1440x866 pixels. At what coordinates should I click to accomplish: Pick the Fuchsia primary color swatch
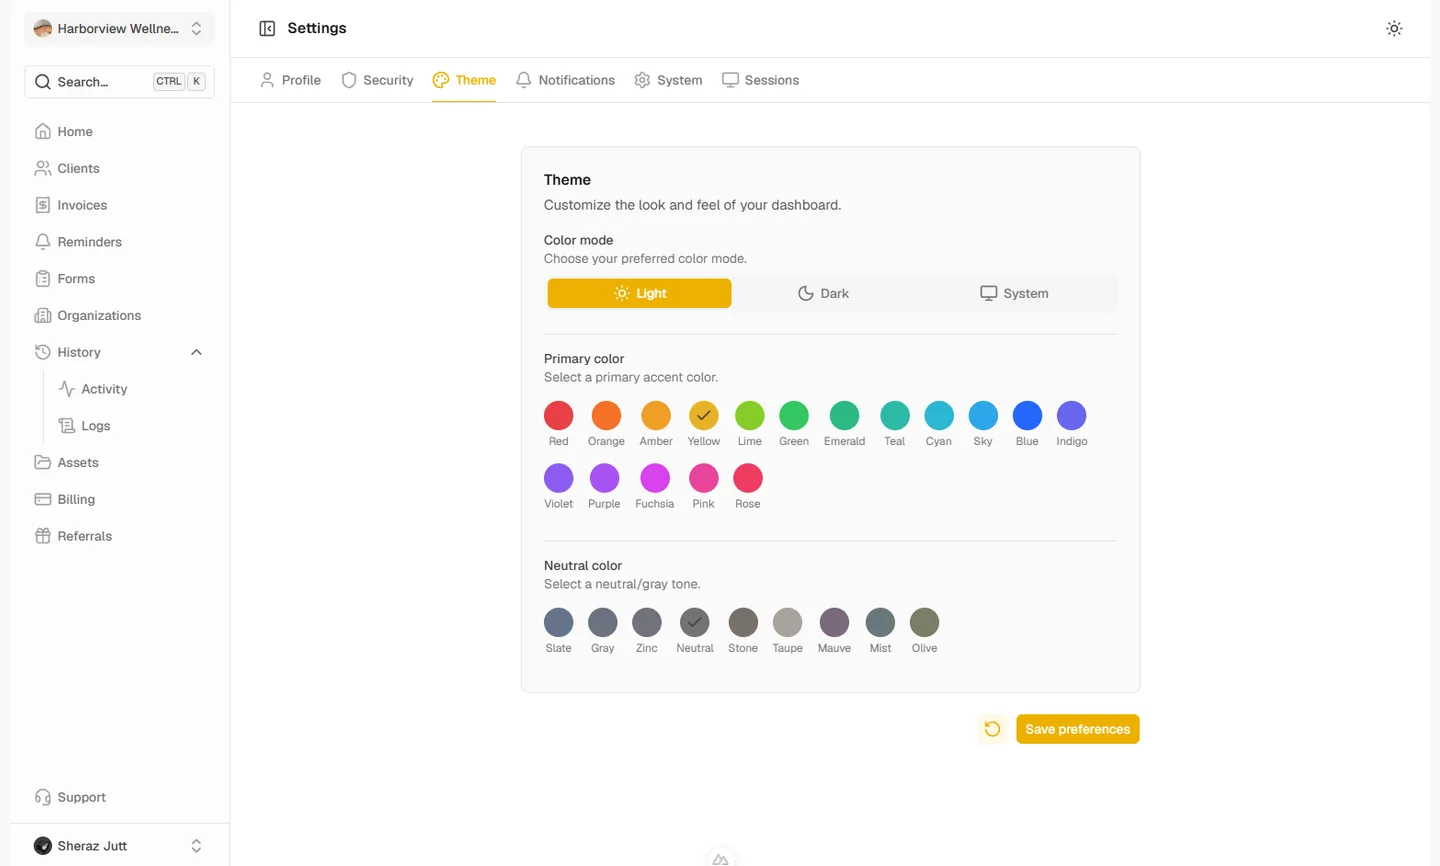click(655, 478)
